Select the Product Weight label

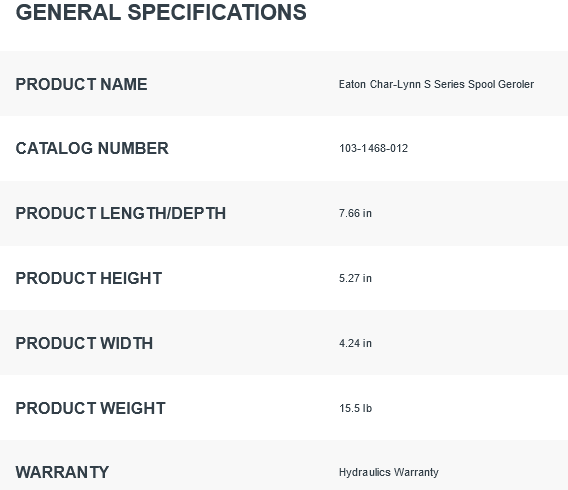(91, 409)
